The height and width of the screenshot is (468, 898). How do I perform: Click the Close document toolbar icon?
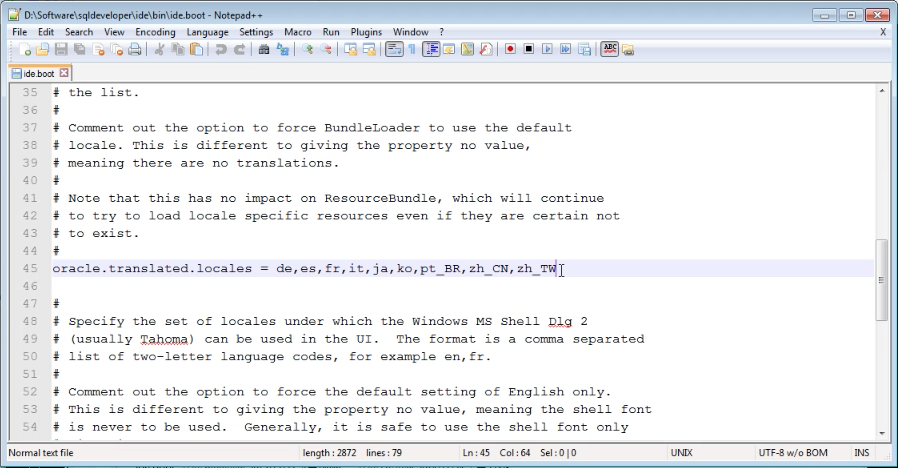click(x=99, y=50)
